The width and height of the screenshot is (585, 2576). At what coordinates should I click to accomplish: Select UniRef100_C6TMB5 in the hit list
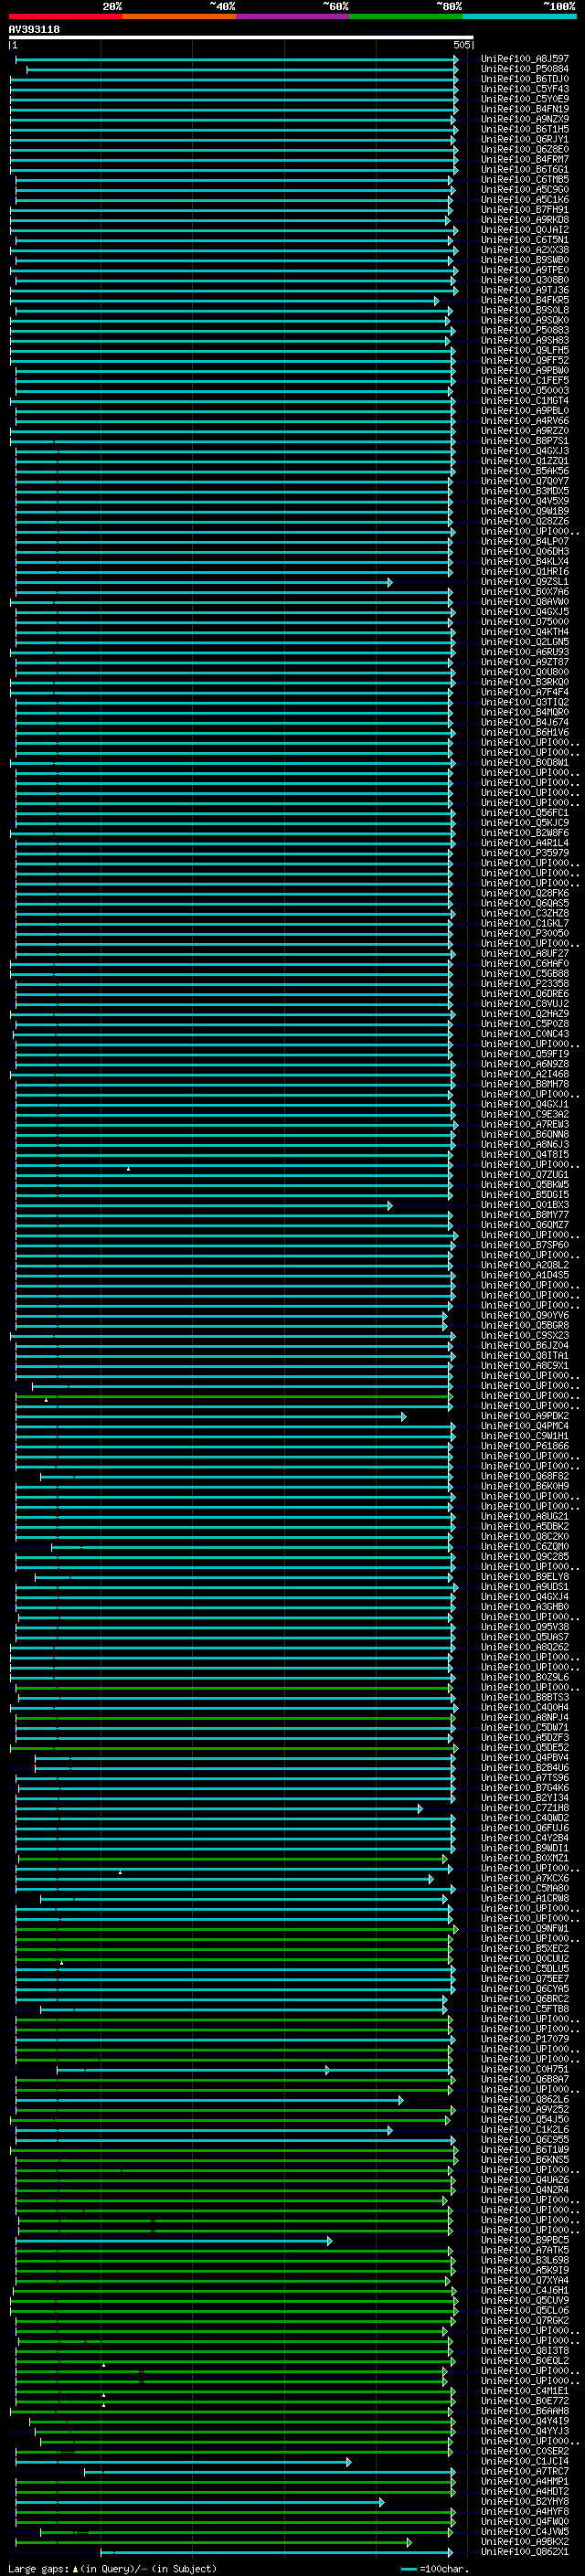[x=524, y=180]
